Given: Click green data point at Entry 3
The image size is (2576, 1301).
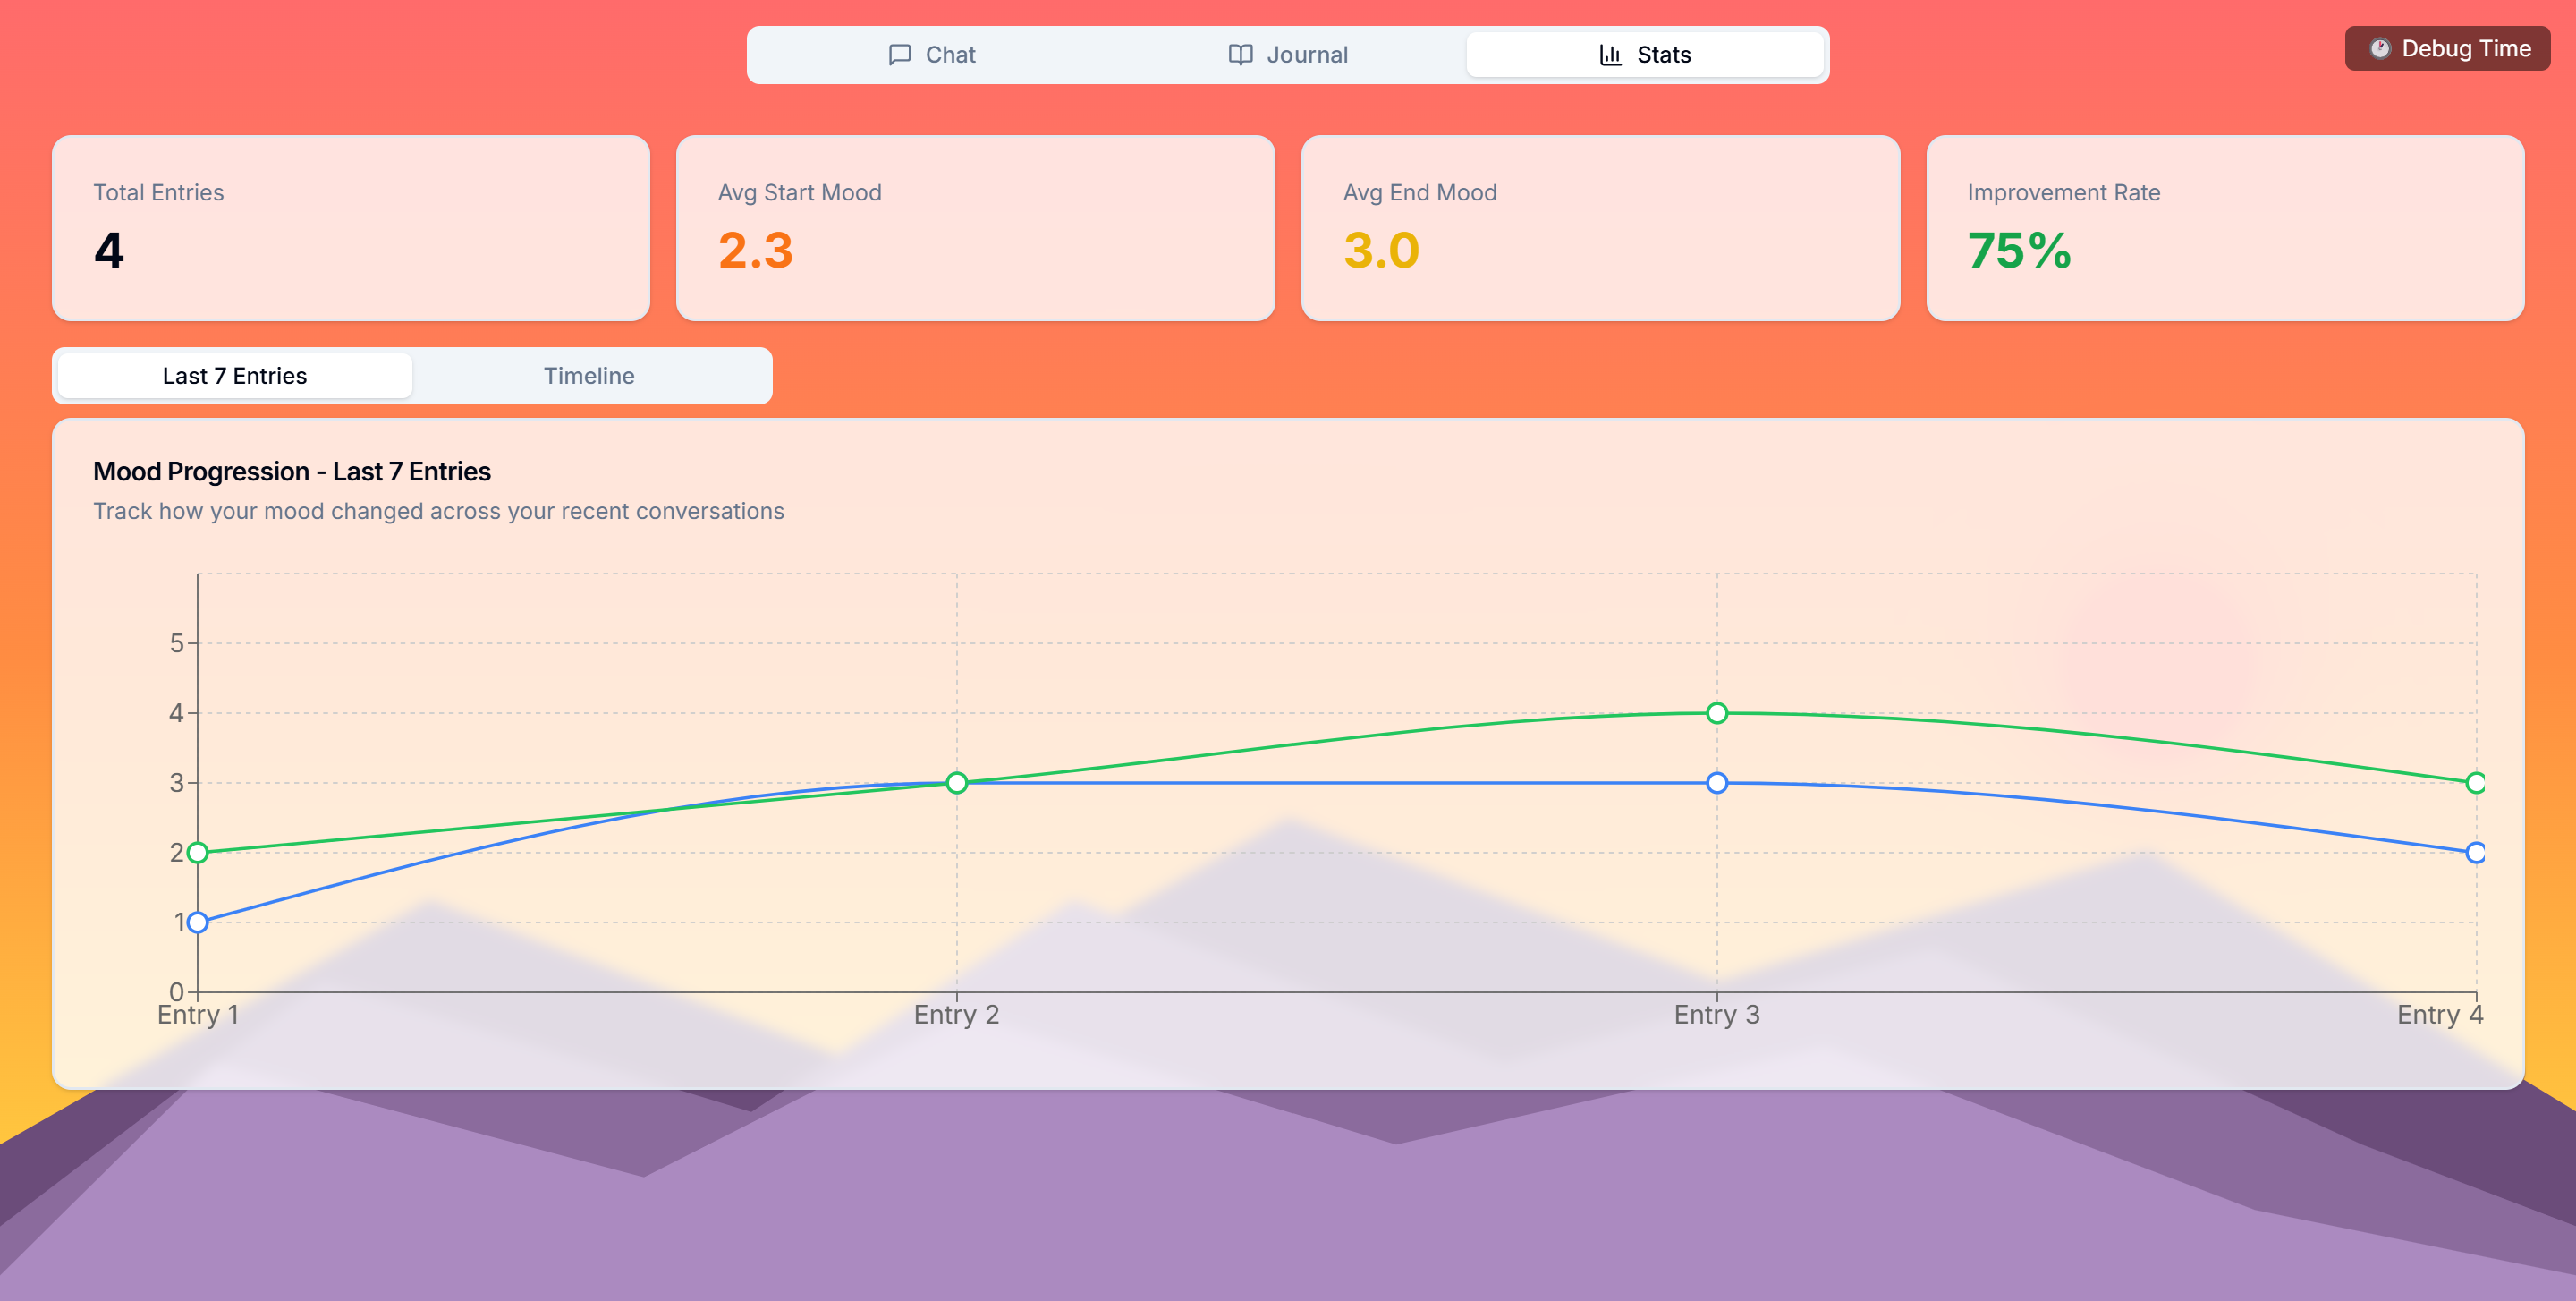Looking at the screenshot, I should pyautogui.click(x=1717, y=713).
